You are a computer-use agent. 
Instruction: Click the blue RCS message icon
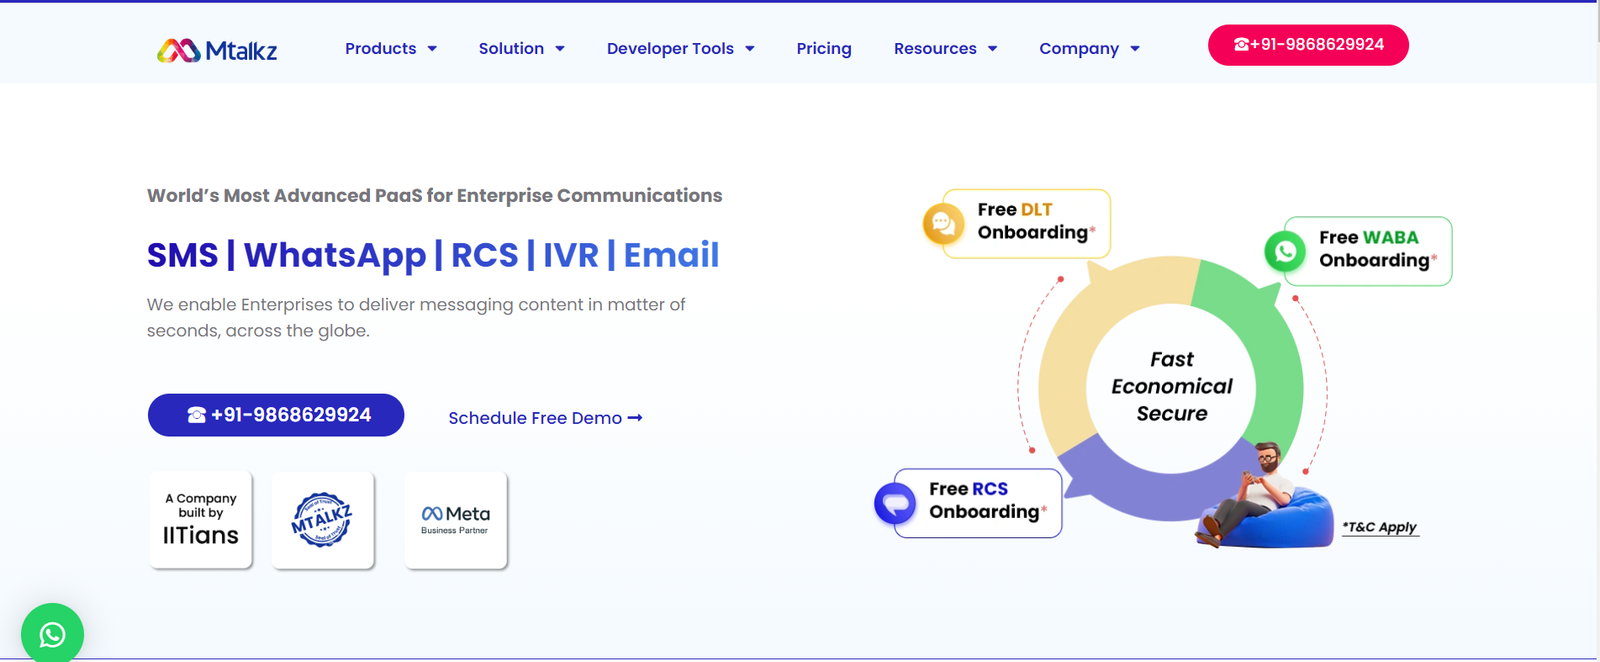pyautogui.click(x=895, y=503)
